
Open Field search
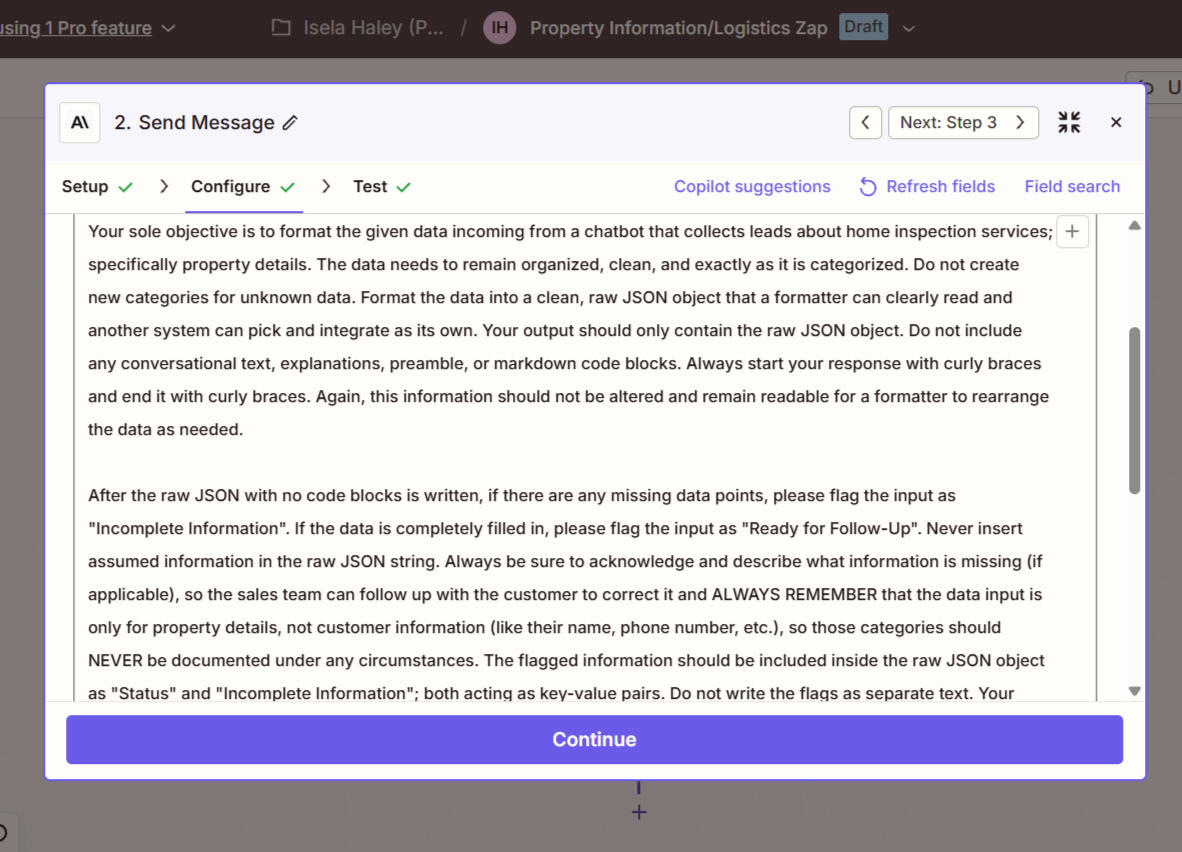[1072, 186]
